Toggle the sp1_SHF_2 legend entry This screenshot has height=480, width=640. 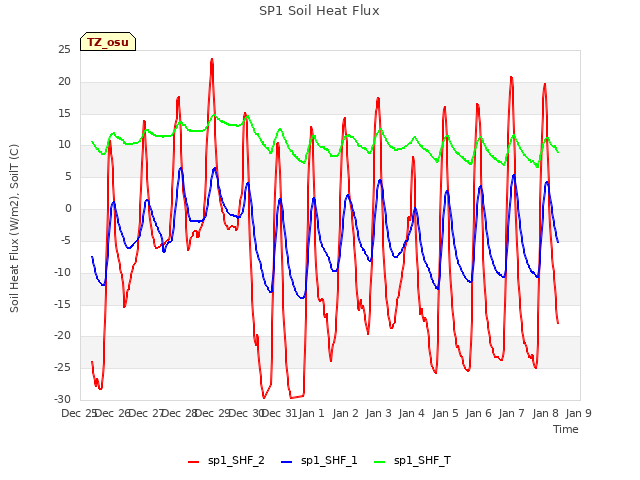coord(226,461)
